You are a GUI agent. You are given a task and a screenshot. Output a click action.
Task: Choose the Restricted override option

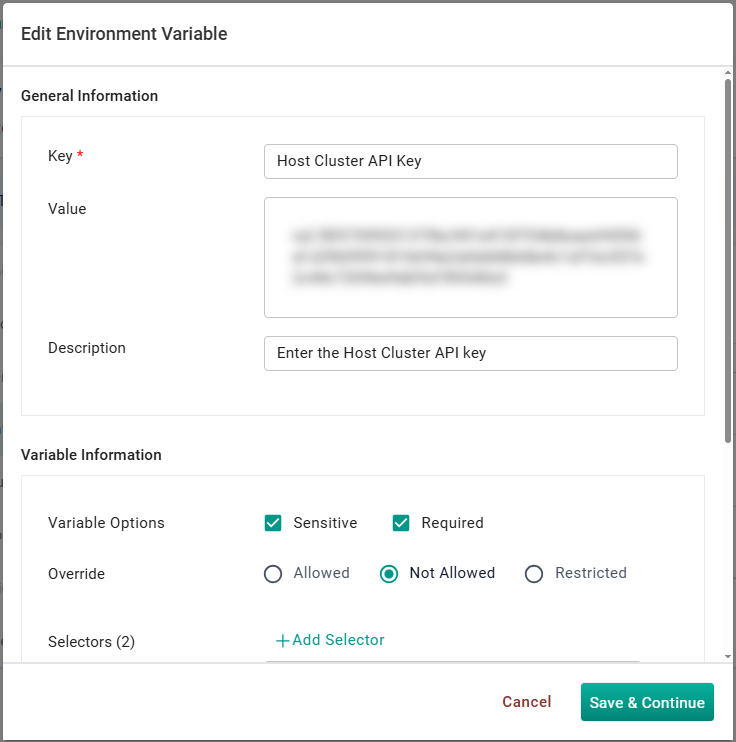click(534, 574)
